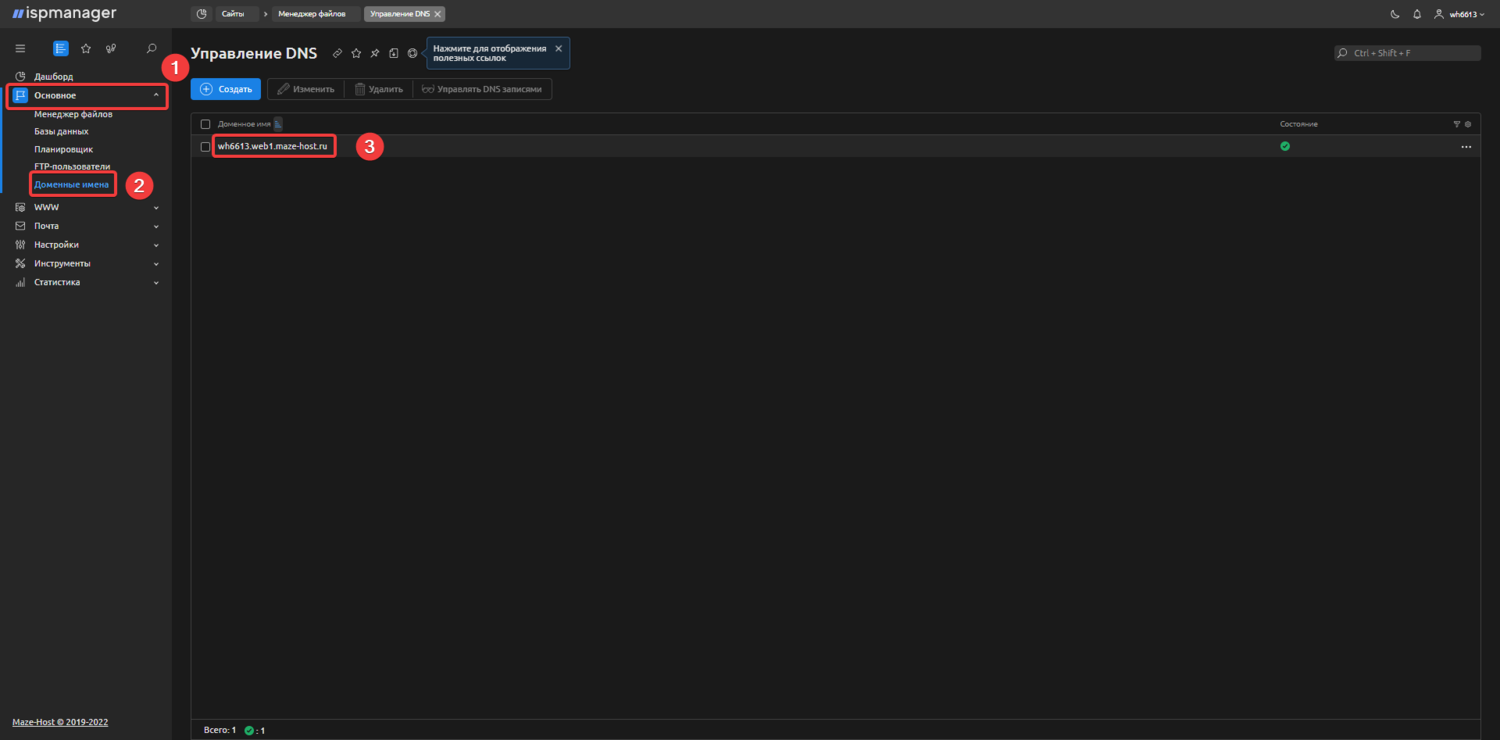Tick the select-all checkbox in table header
The height and width of the screenshot is (740, 1500).
[x=206, y=124]
